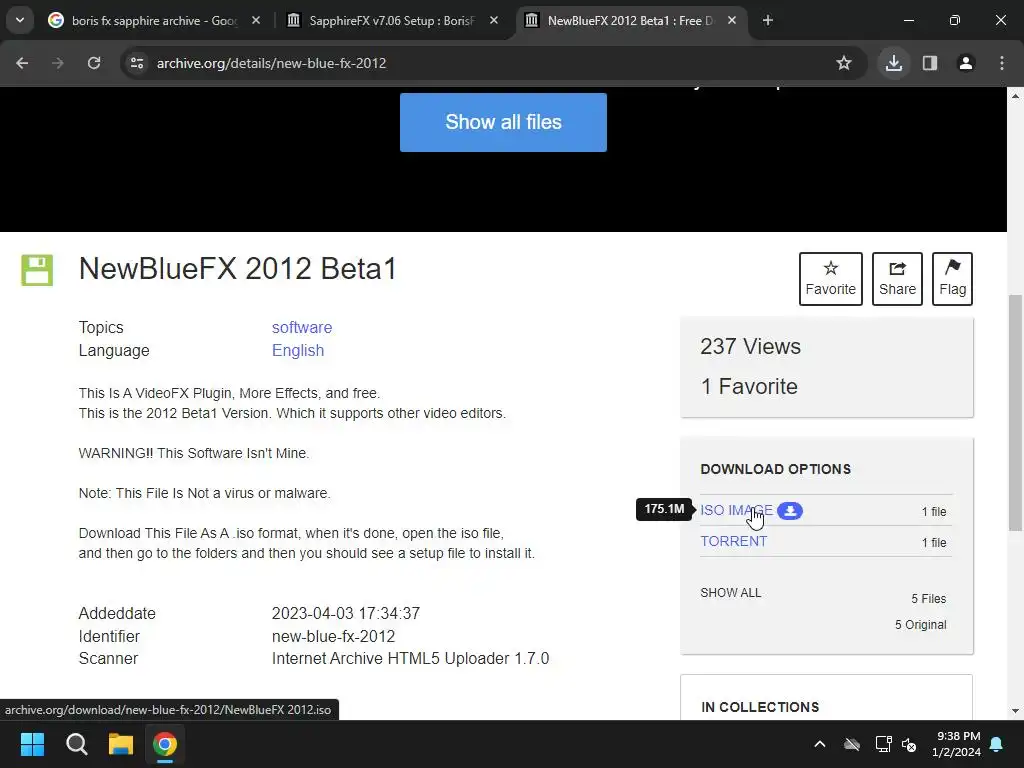
Task: Flag this archive item
Action: pyautogui.click(x=952, y=279)
